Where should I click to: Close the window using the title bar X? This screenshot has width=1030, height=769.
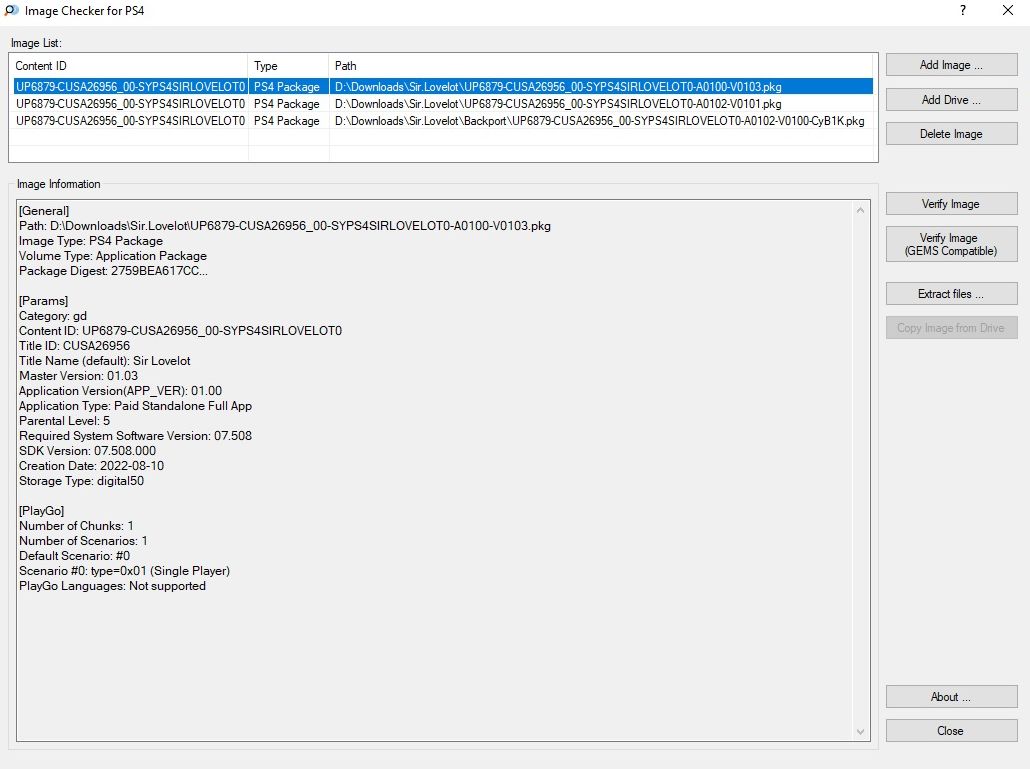tap(1008, 12)
